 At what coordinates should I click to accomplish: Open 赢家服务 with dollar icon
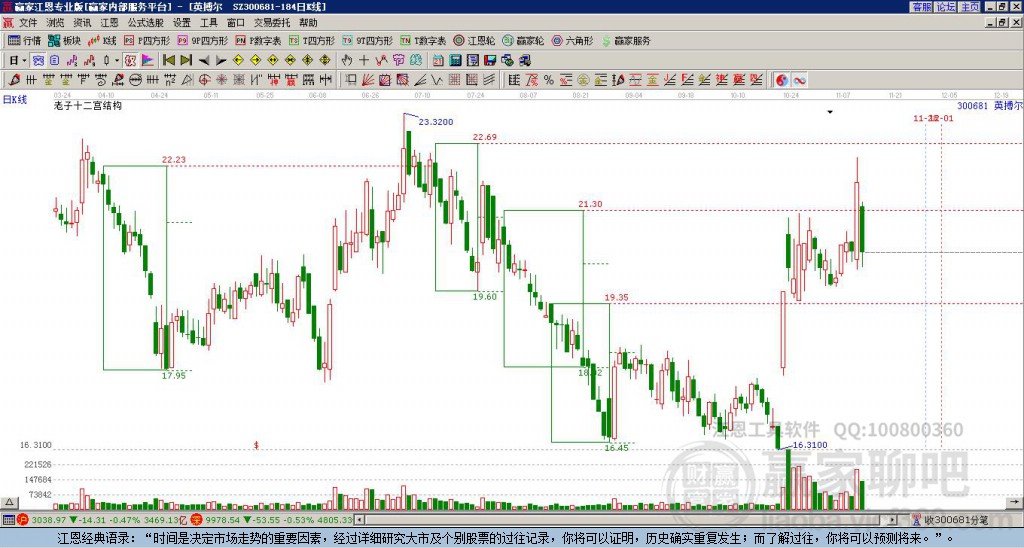pyautogui.click(x=626, y=40)
